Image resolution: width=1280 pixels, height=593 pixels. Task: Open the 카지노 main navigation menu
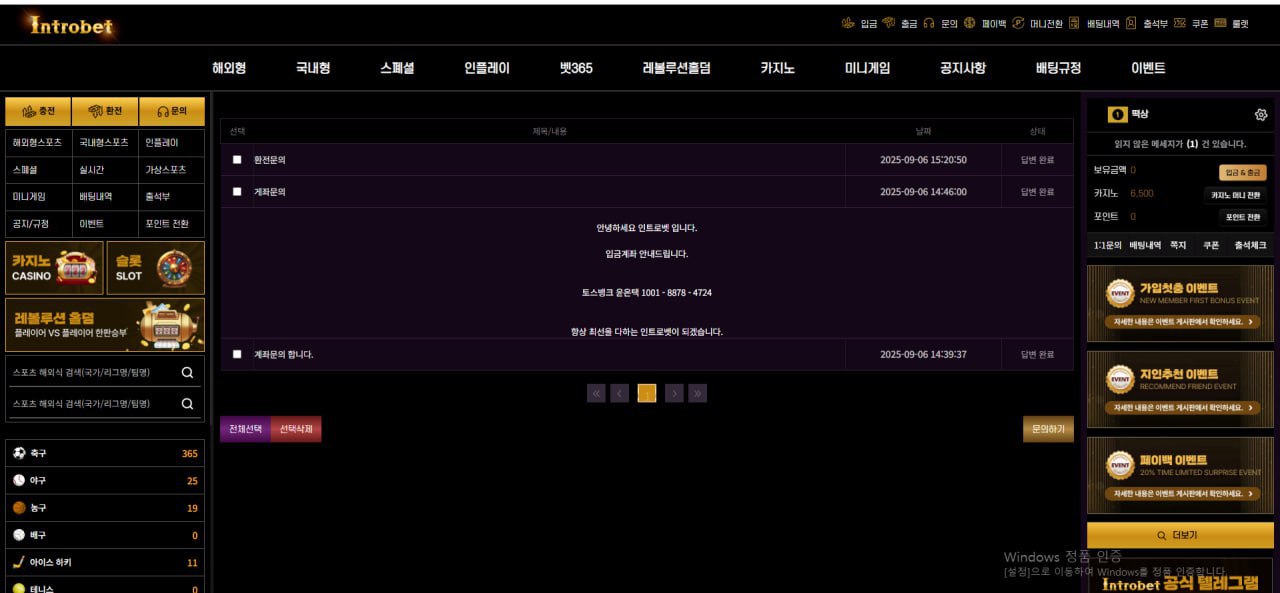coord(777,68)
